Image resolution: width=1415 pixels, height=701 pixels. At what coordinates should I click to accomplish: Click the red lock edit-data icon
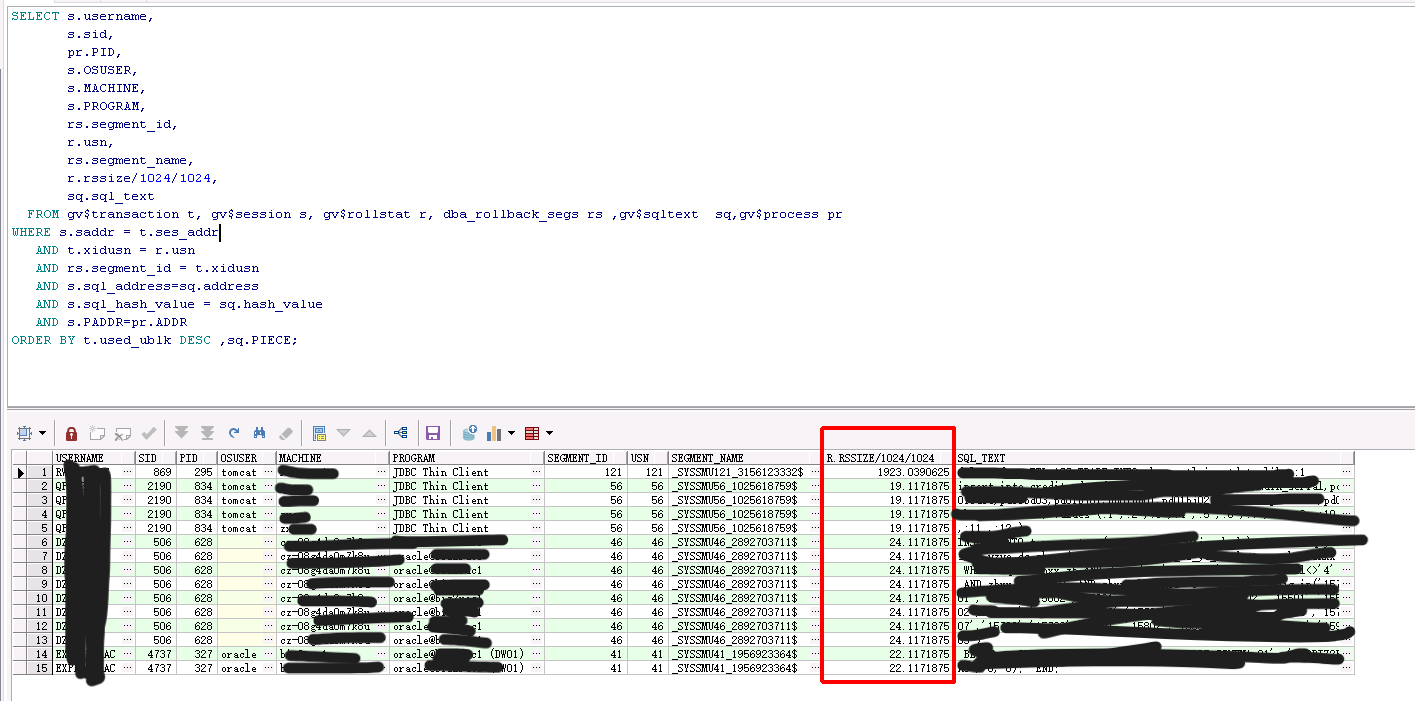click(x=72, y=433)
